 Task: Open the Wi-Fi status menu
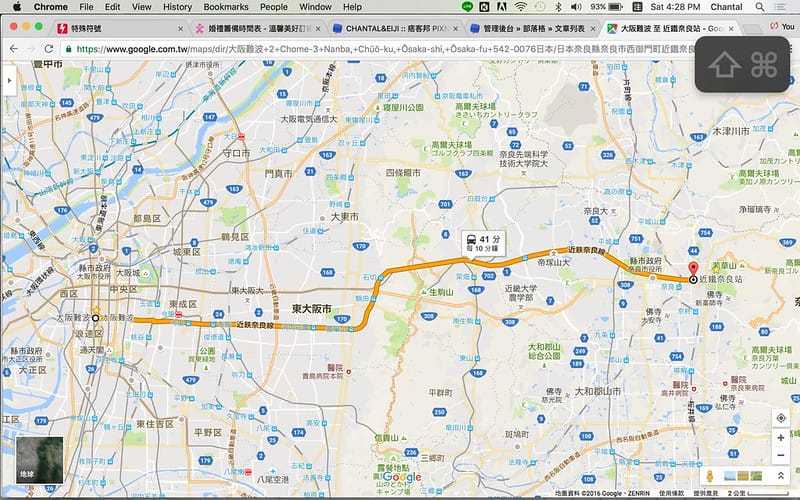click(x=520, y=7)
